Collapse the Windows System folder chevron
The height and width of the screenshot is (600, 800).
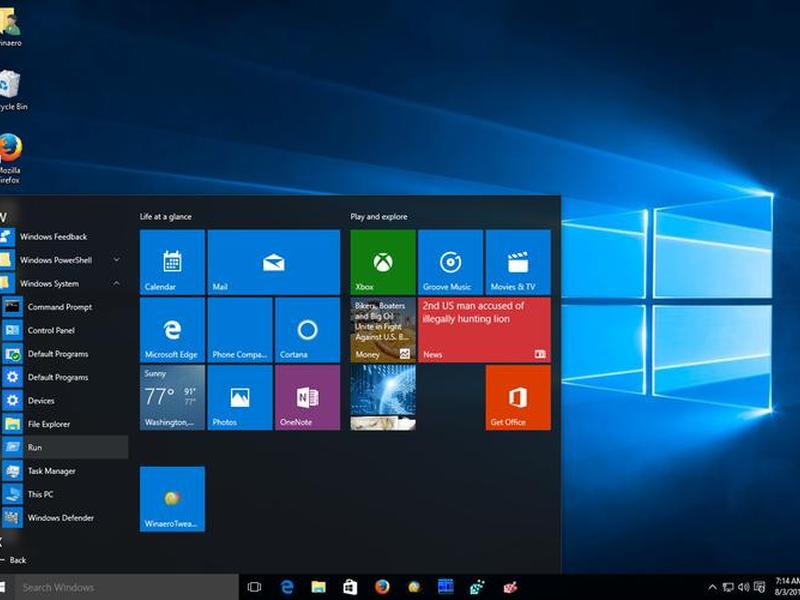click(117, 283)
